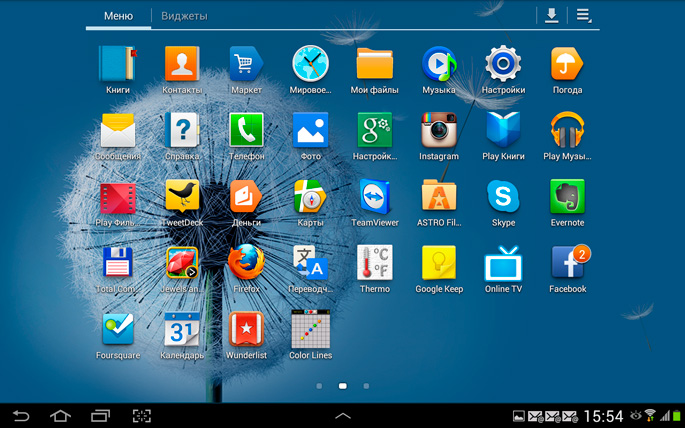Go to the third app page dot
This screenshot has height=428, width=685.
point(366,386)
